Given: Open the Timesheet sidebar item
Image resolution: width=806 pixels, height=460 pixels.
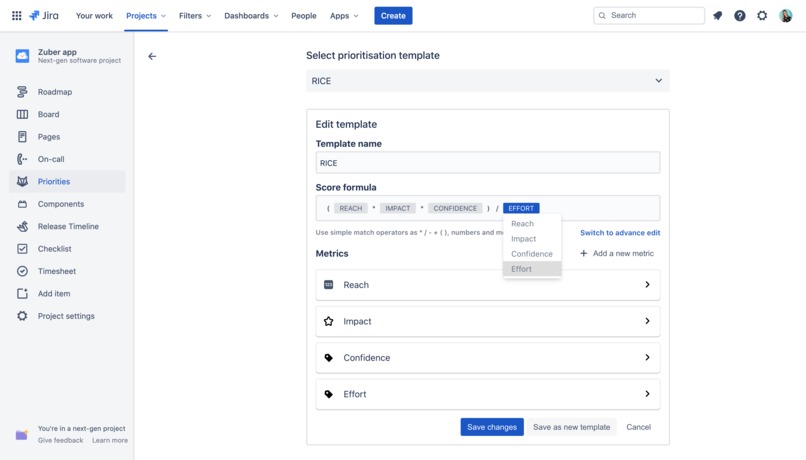Looking at the screenshot, I should click(67, 271).
